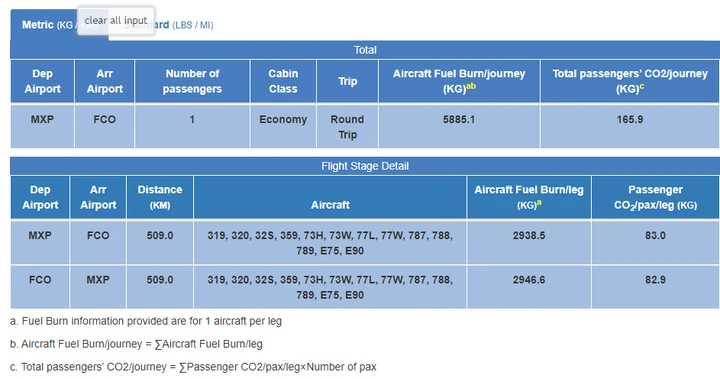Click the clear all input tooltip
Image resolution: width=720 pixels, height=379 pixels.
click(116, 20)
